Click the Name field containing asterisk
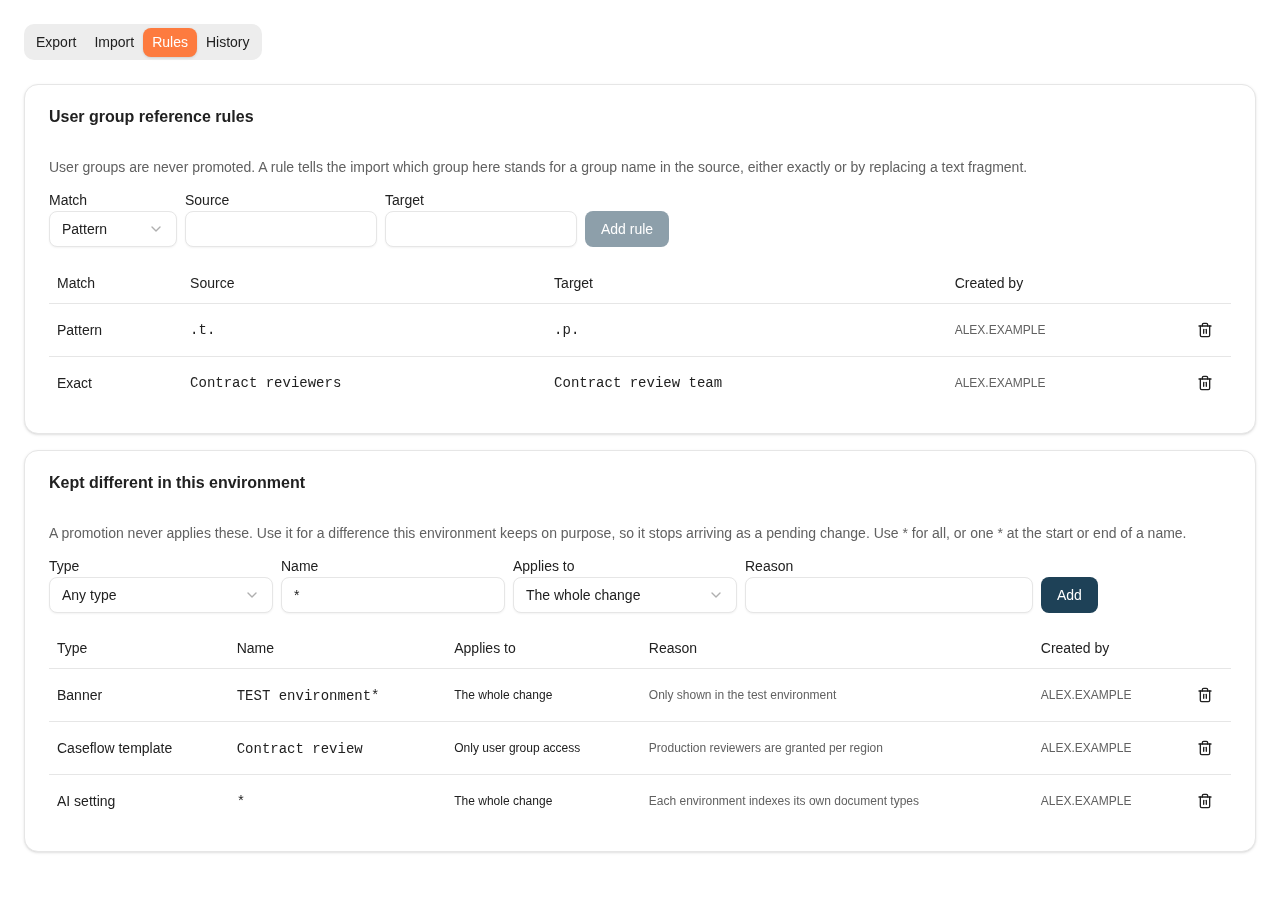This screenshot has height=900, width=1280. coord(393,595)
